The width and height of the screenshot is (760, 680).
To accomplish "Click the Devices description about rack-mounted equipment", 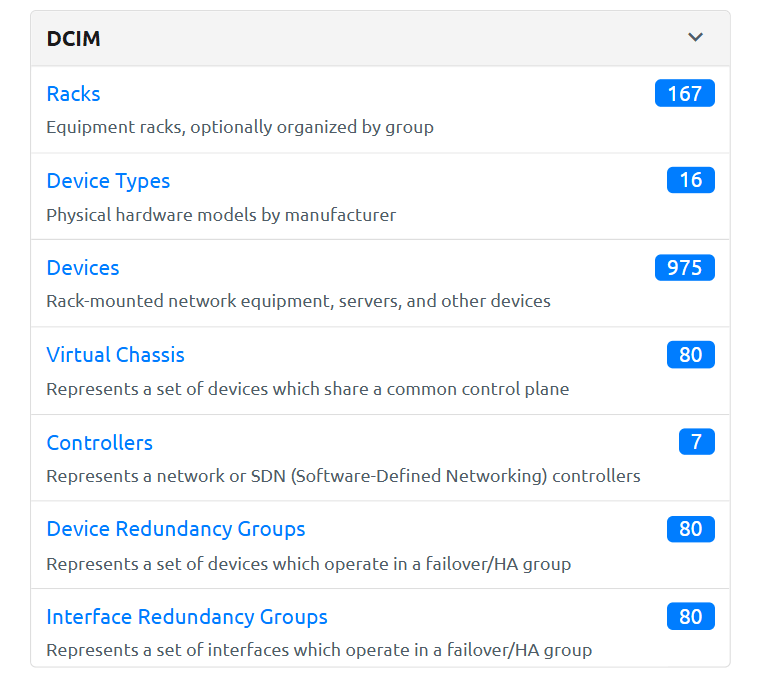I will pos(298,301).
